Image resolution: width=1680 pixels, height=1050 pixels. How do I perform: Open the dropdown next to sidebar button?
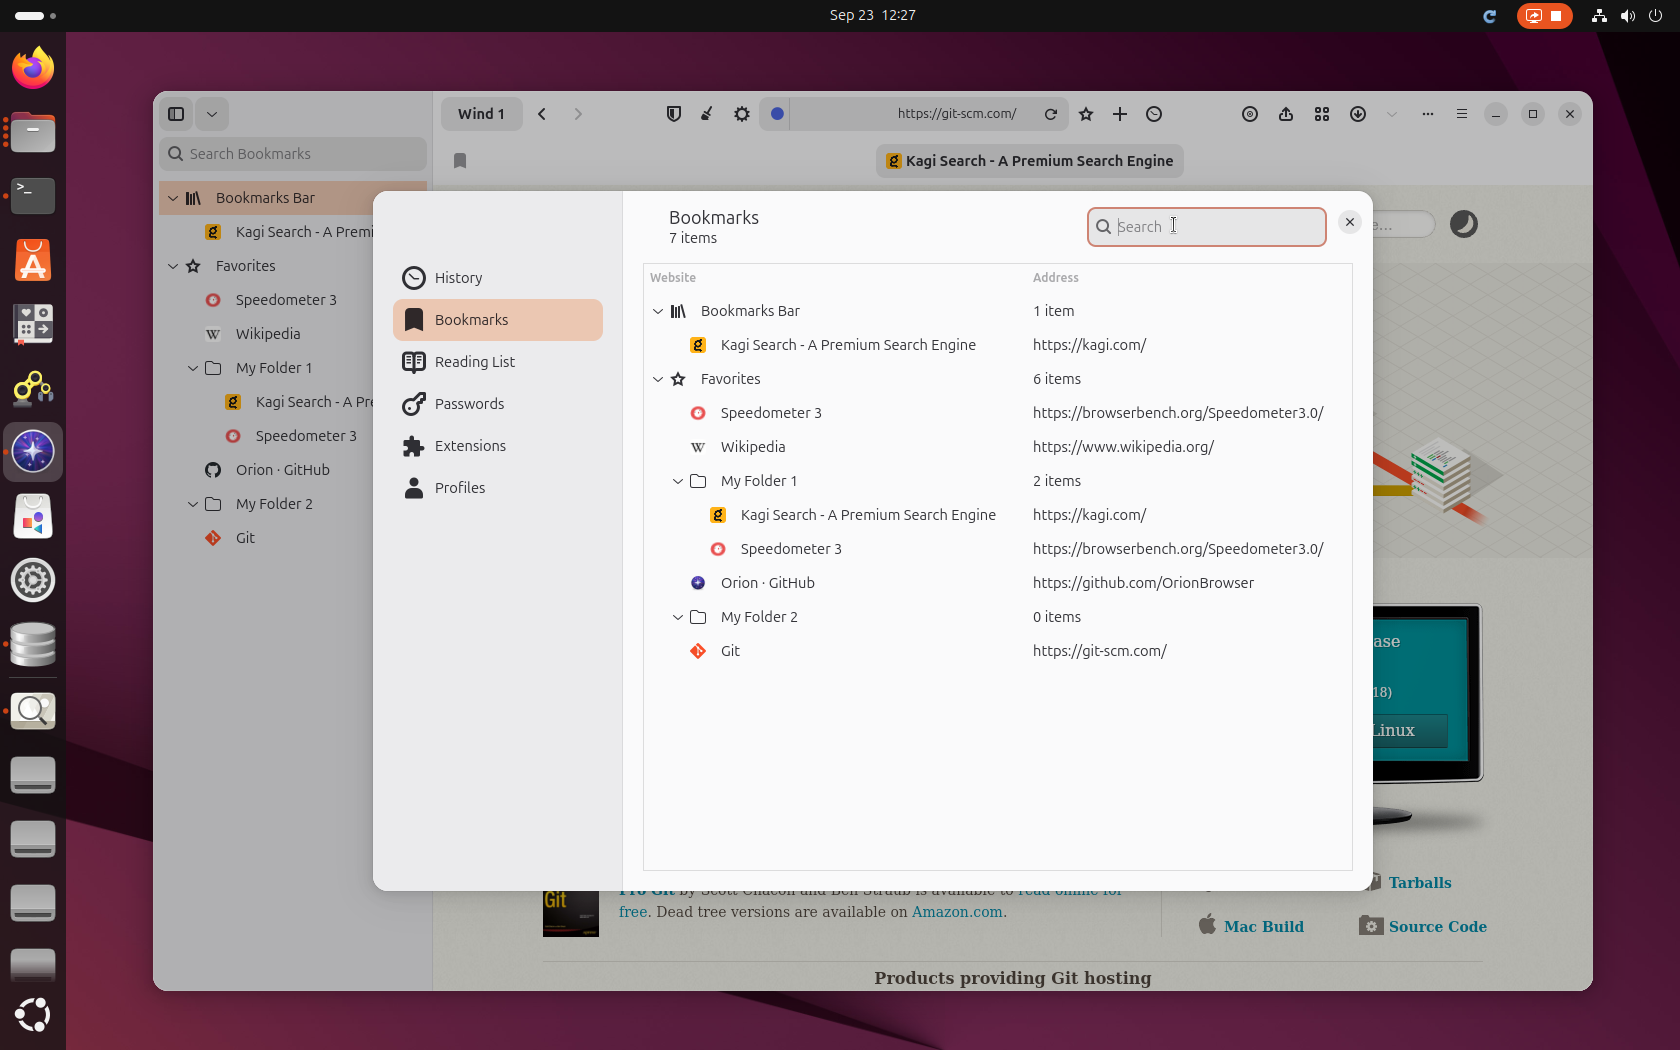[x=212, y=114]
